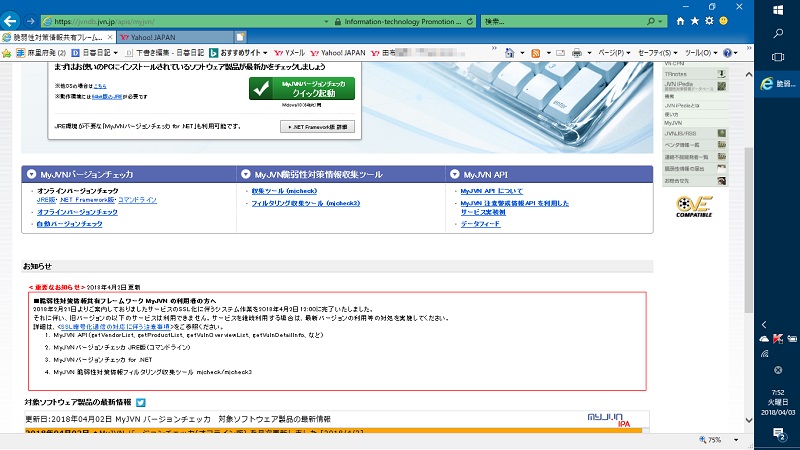Screen dimensions: 800x450
Task: Open the address bar autocomplete dropdown arrow
Action: [326, 22]
